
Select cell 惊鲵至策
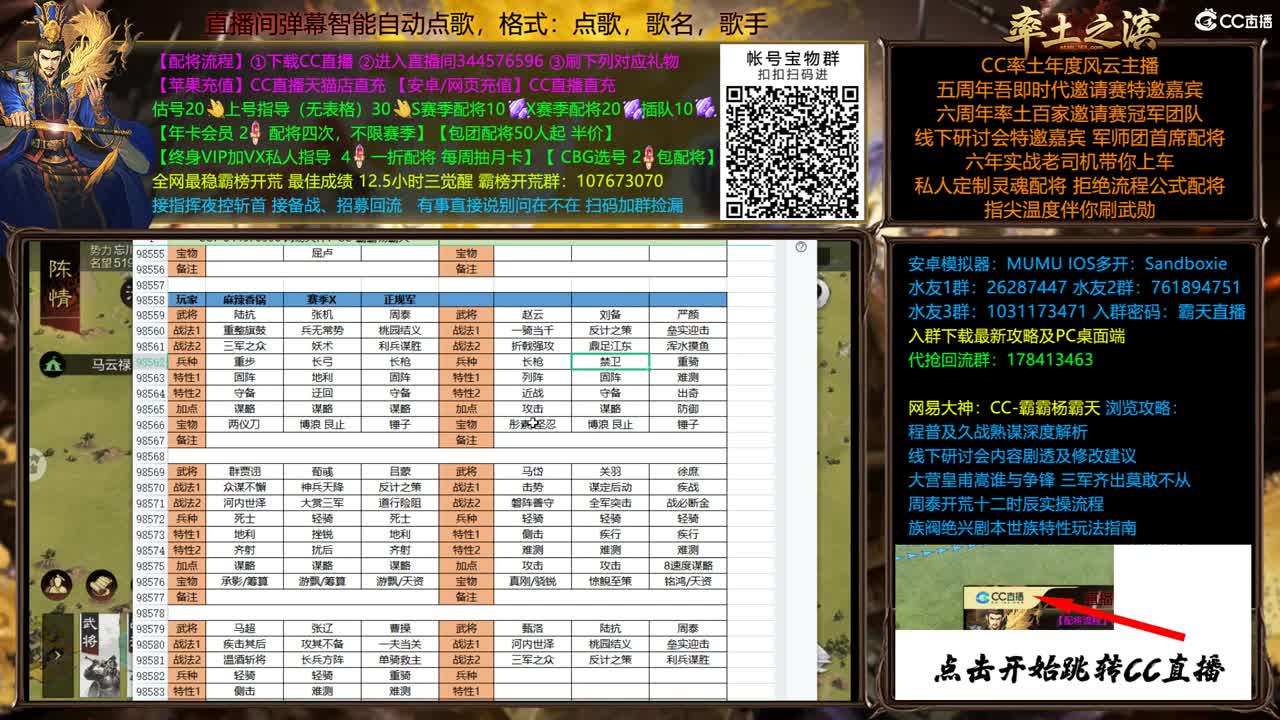click(610, 581)
